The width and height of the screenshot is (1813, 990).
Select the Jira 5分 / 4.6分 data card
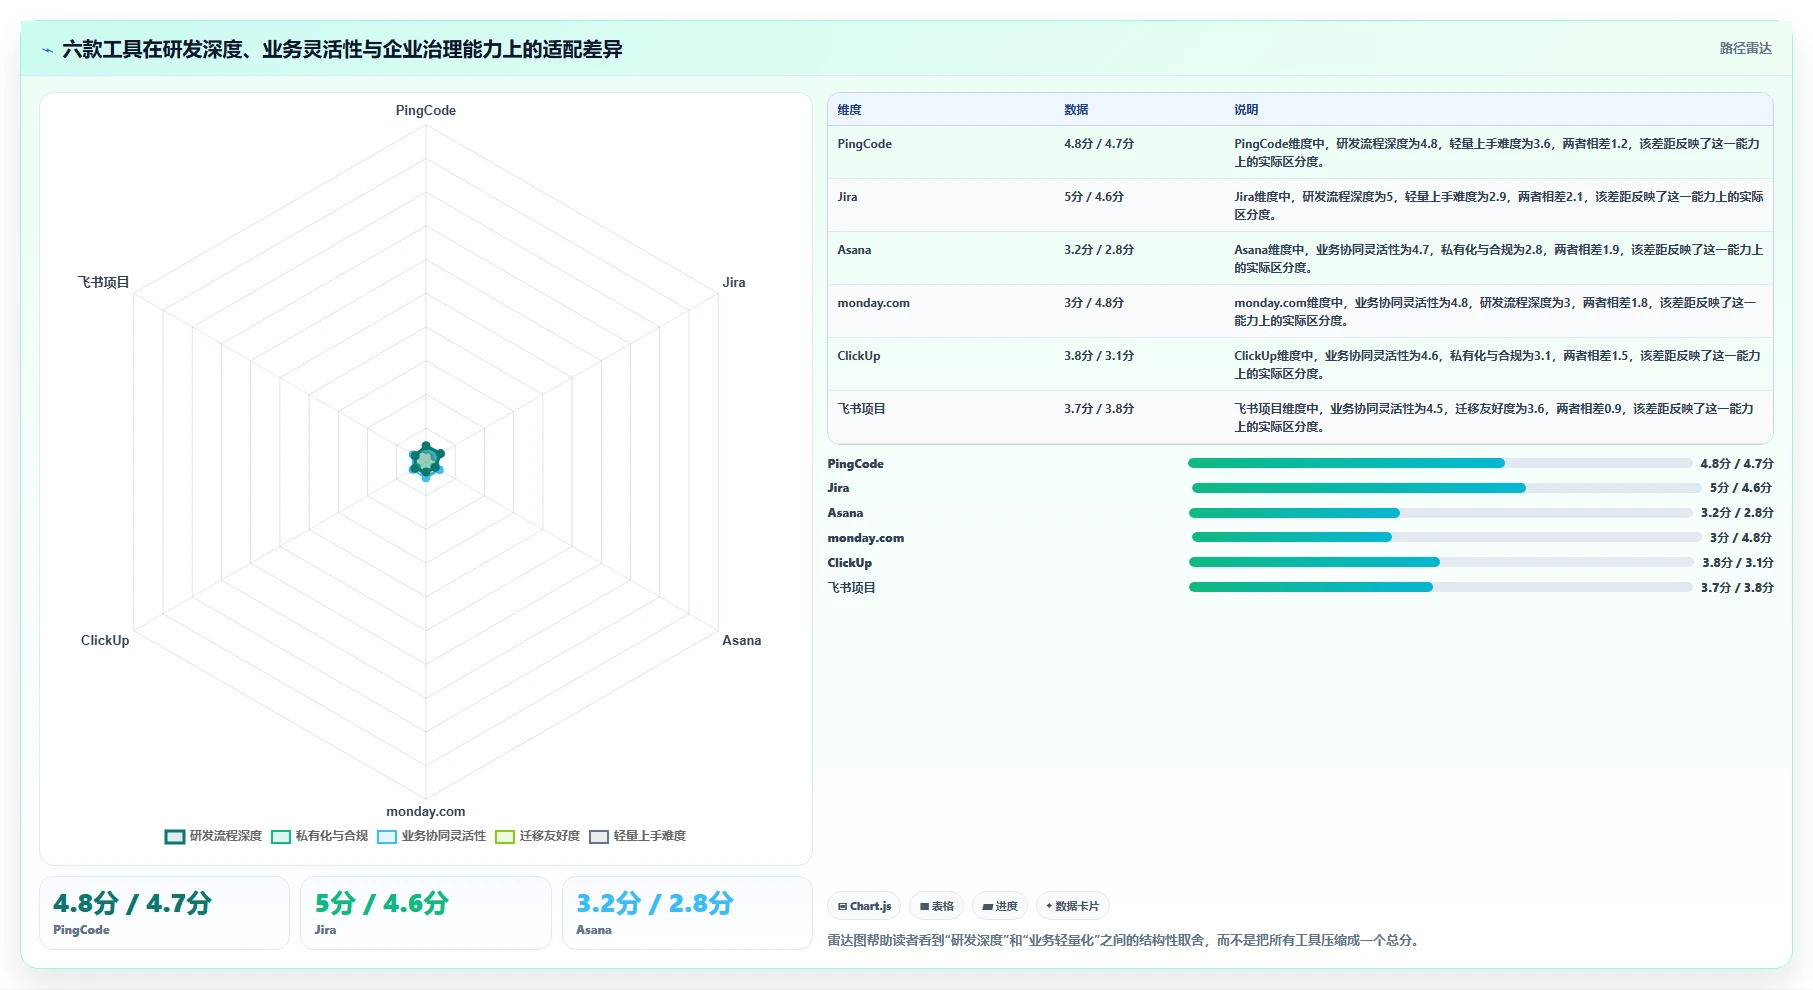click(x=426, y=913)
